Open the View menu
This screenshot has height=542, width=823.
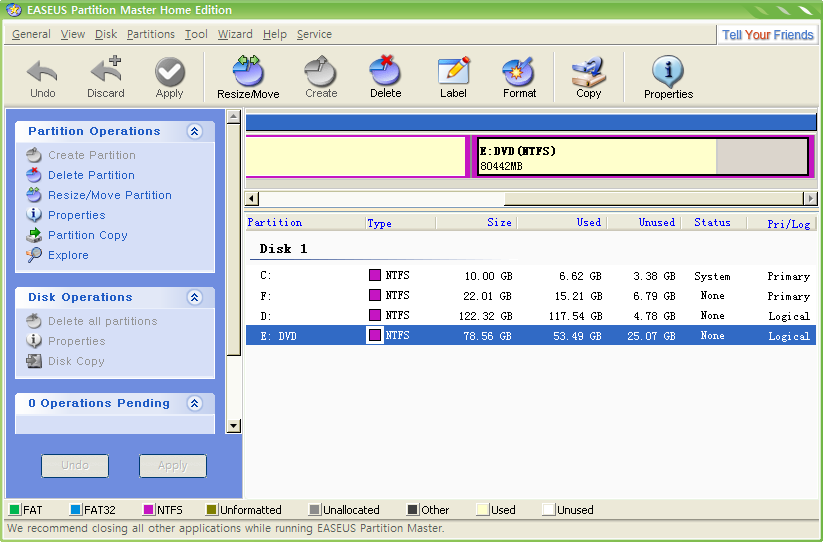[72, 34]
